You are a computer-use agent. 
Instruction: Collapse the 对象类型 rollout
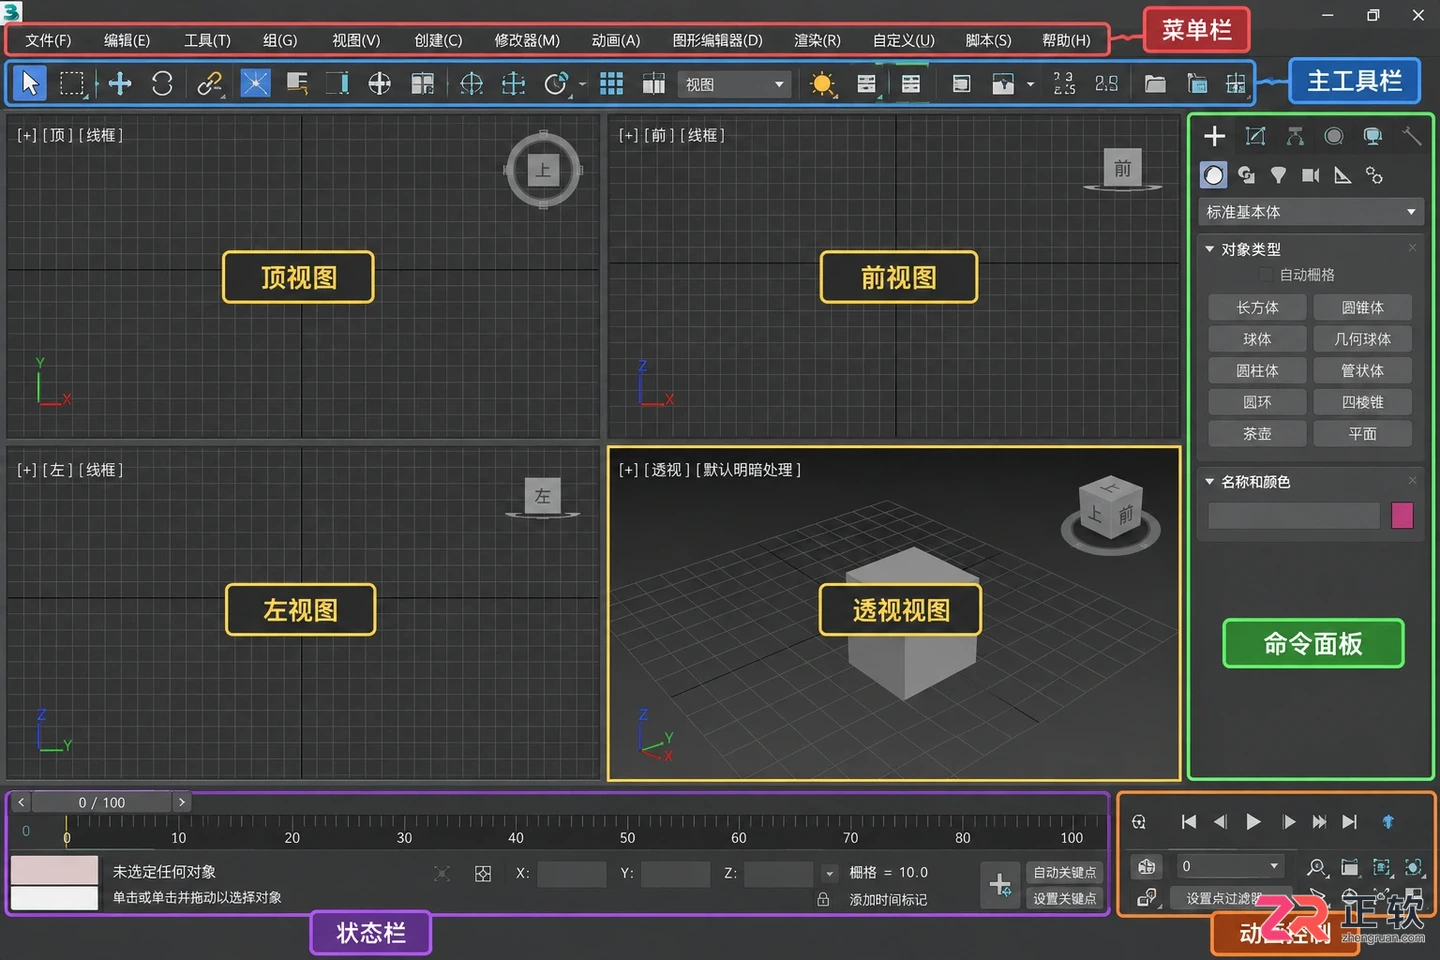tap(1210, 249)
